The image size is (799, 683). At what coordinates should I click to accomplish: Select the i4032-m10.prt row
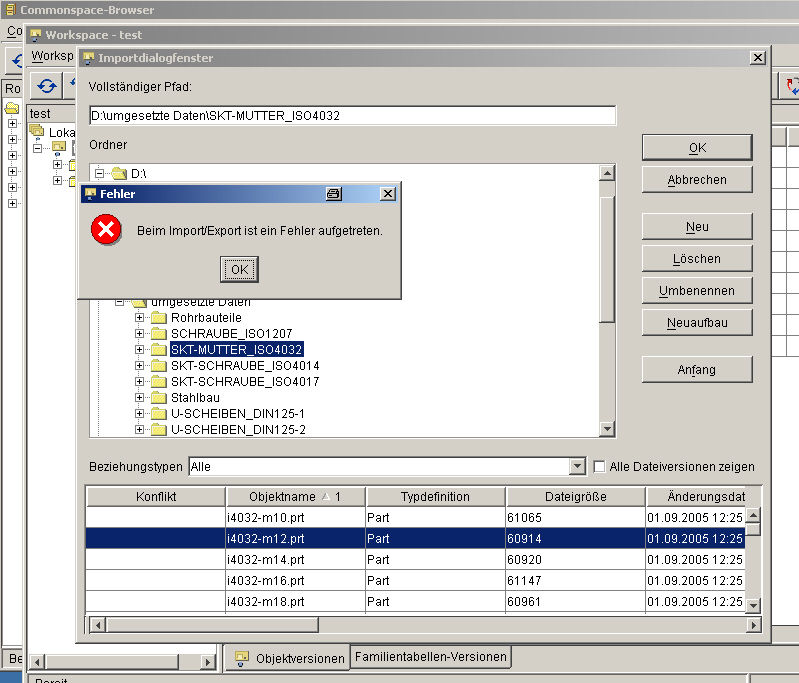(x=415, y=517)
